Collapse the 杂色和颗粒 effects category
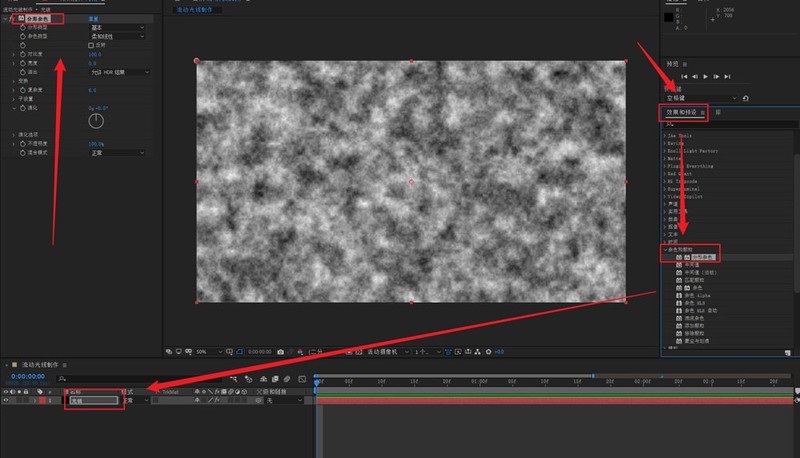 pos(667,249)
